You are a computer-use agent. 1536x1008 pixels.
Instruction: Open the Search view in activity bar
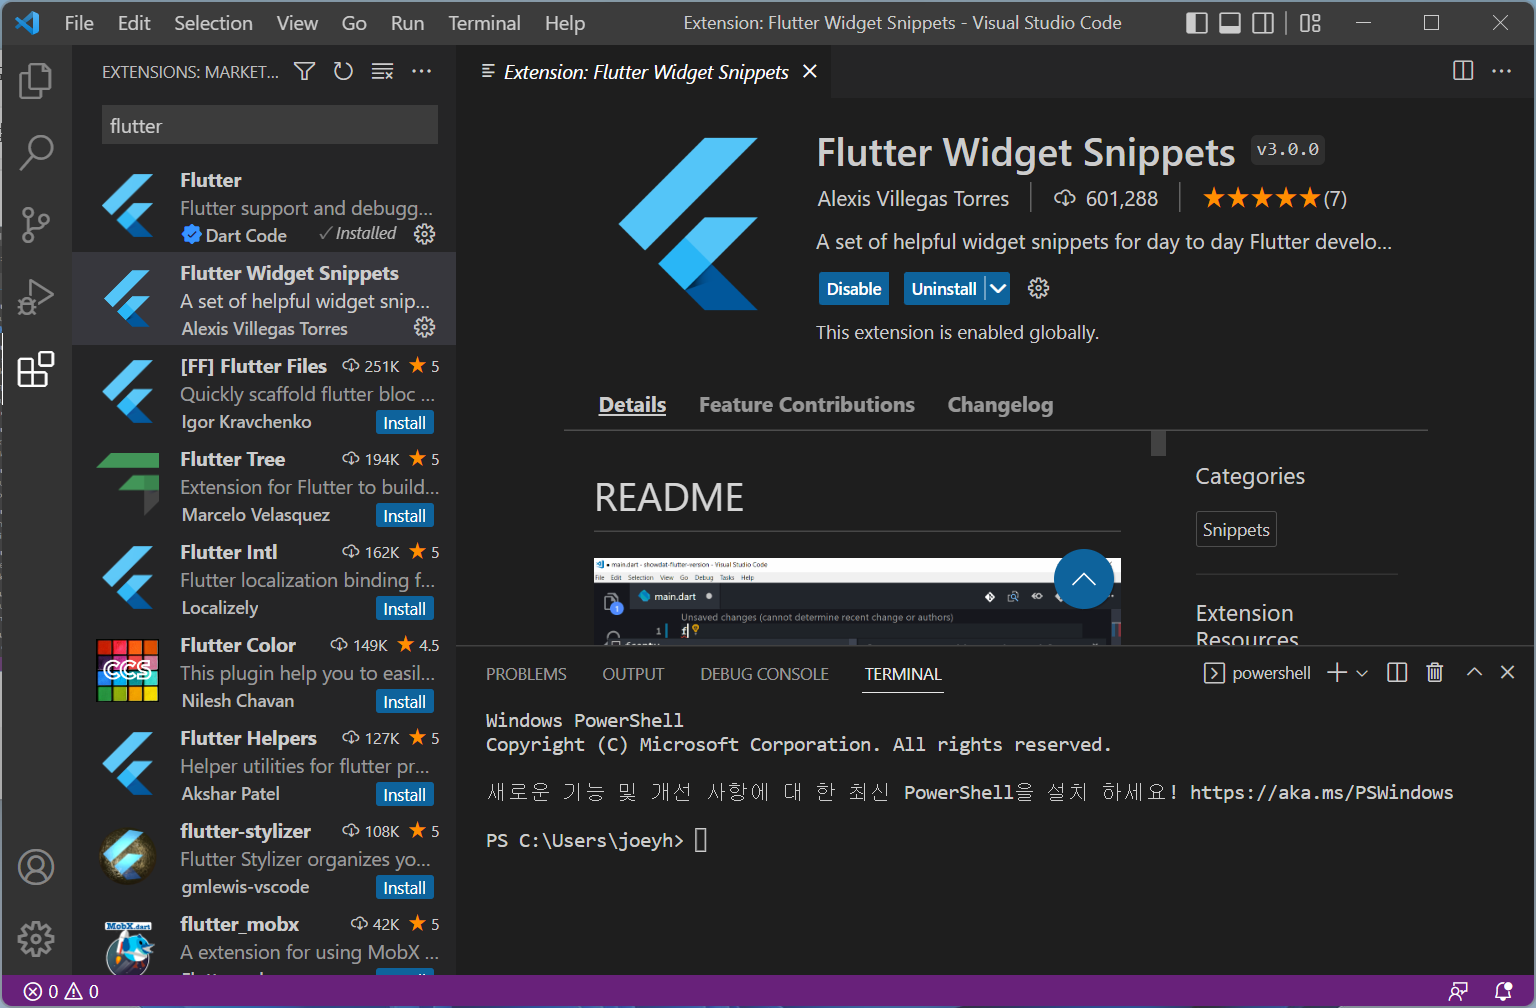tap(36, 153)
